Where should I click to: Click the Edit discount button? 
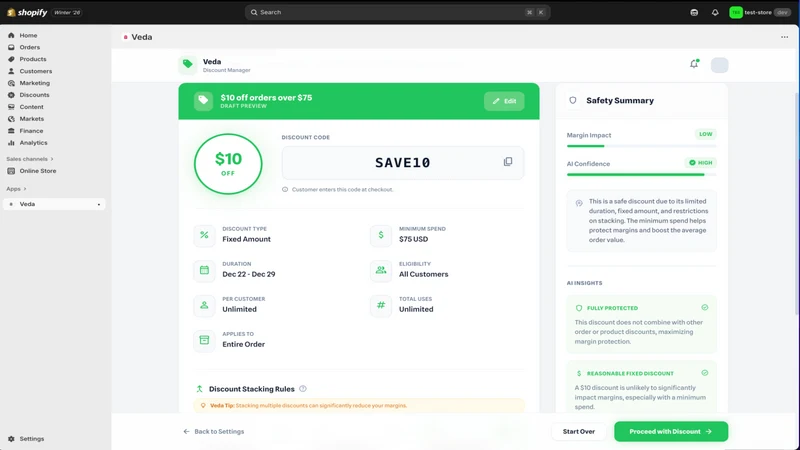tap(504, 101)
